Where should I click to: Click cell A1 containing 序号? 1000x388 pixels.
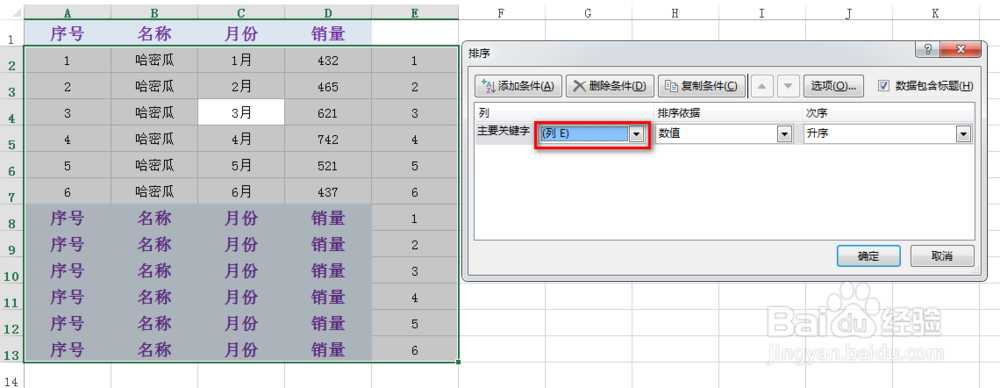[67, 33]
